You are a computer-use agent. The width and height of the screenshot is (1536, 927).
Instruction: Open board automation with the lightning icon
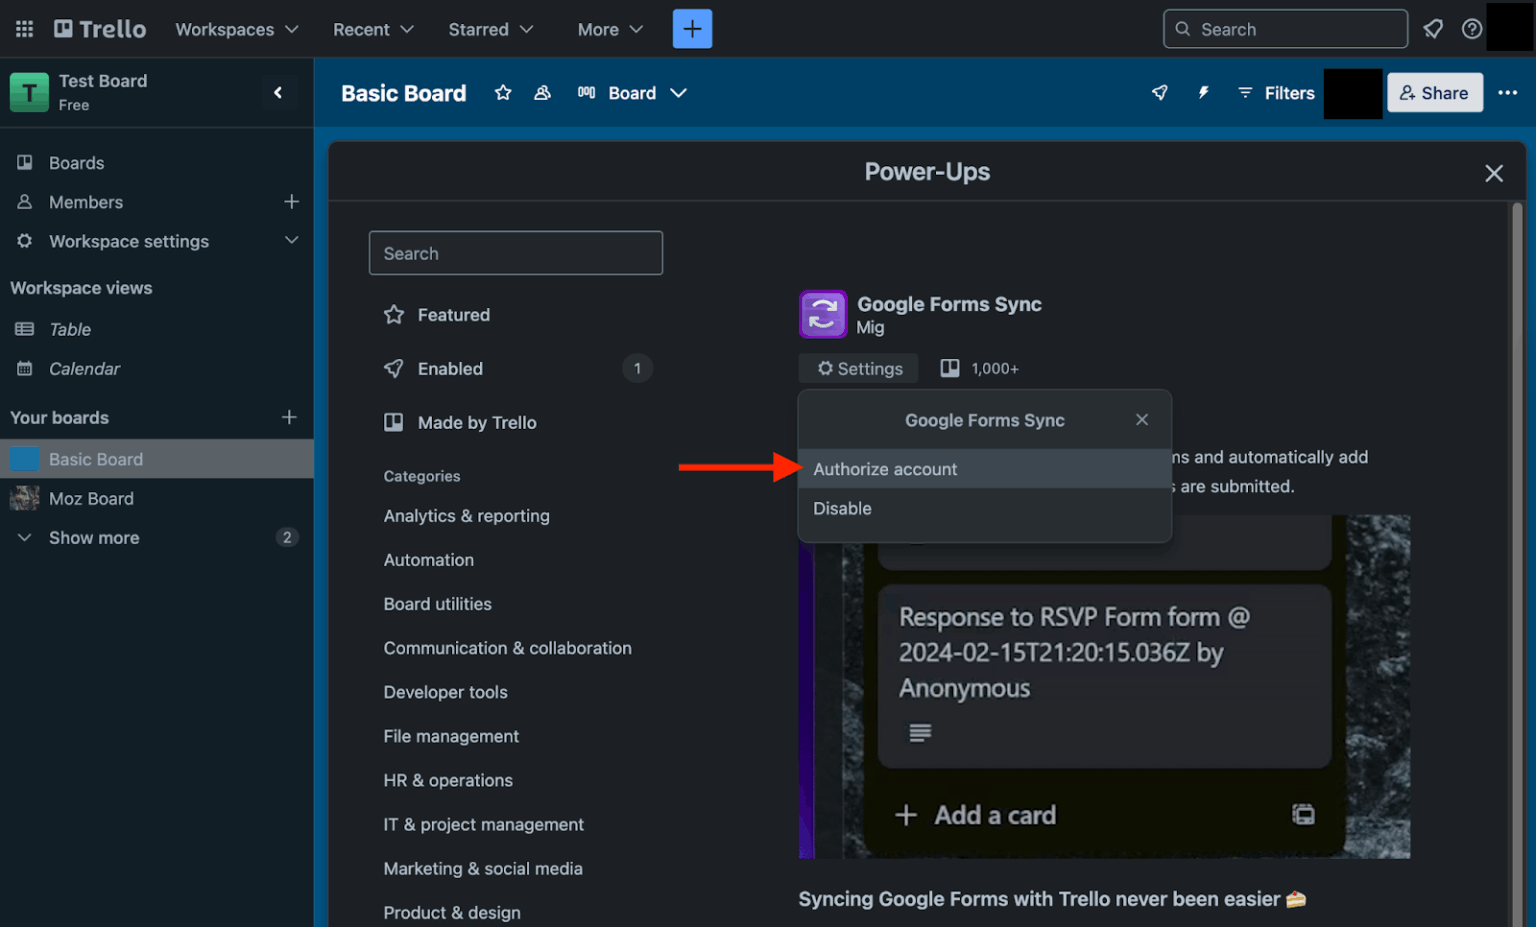point(1203,92)
